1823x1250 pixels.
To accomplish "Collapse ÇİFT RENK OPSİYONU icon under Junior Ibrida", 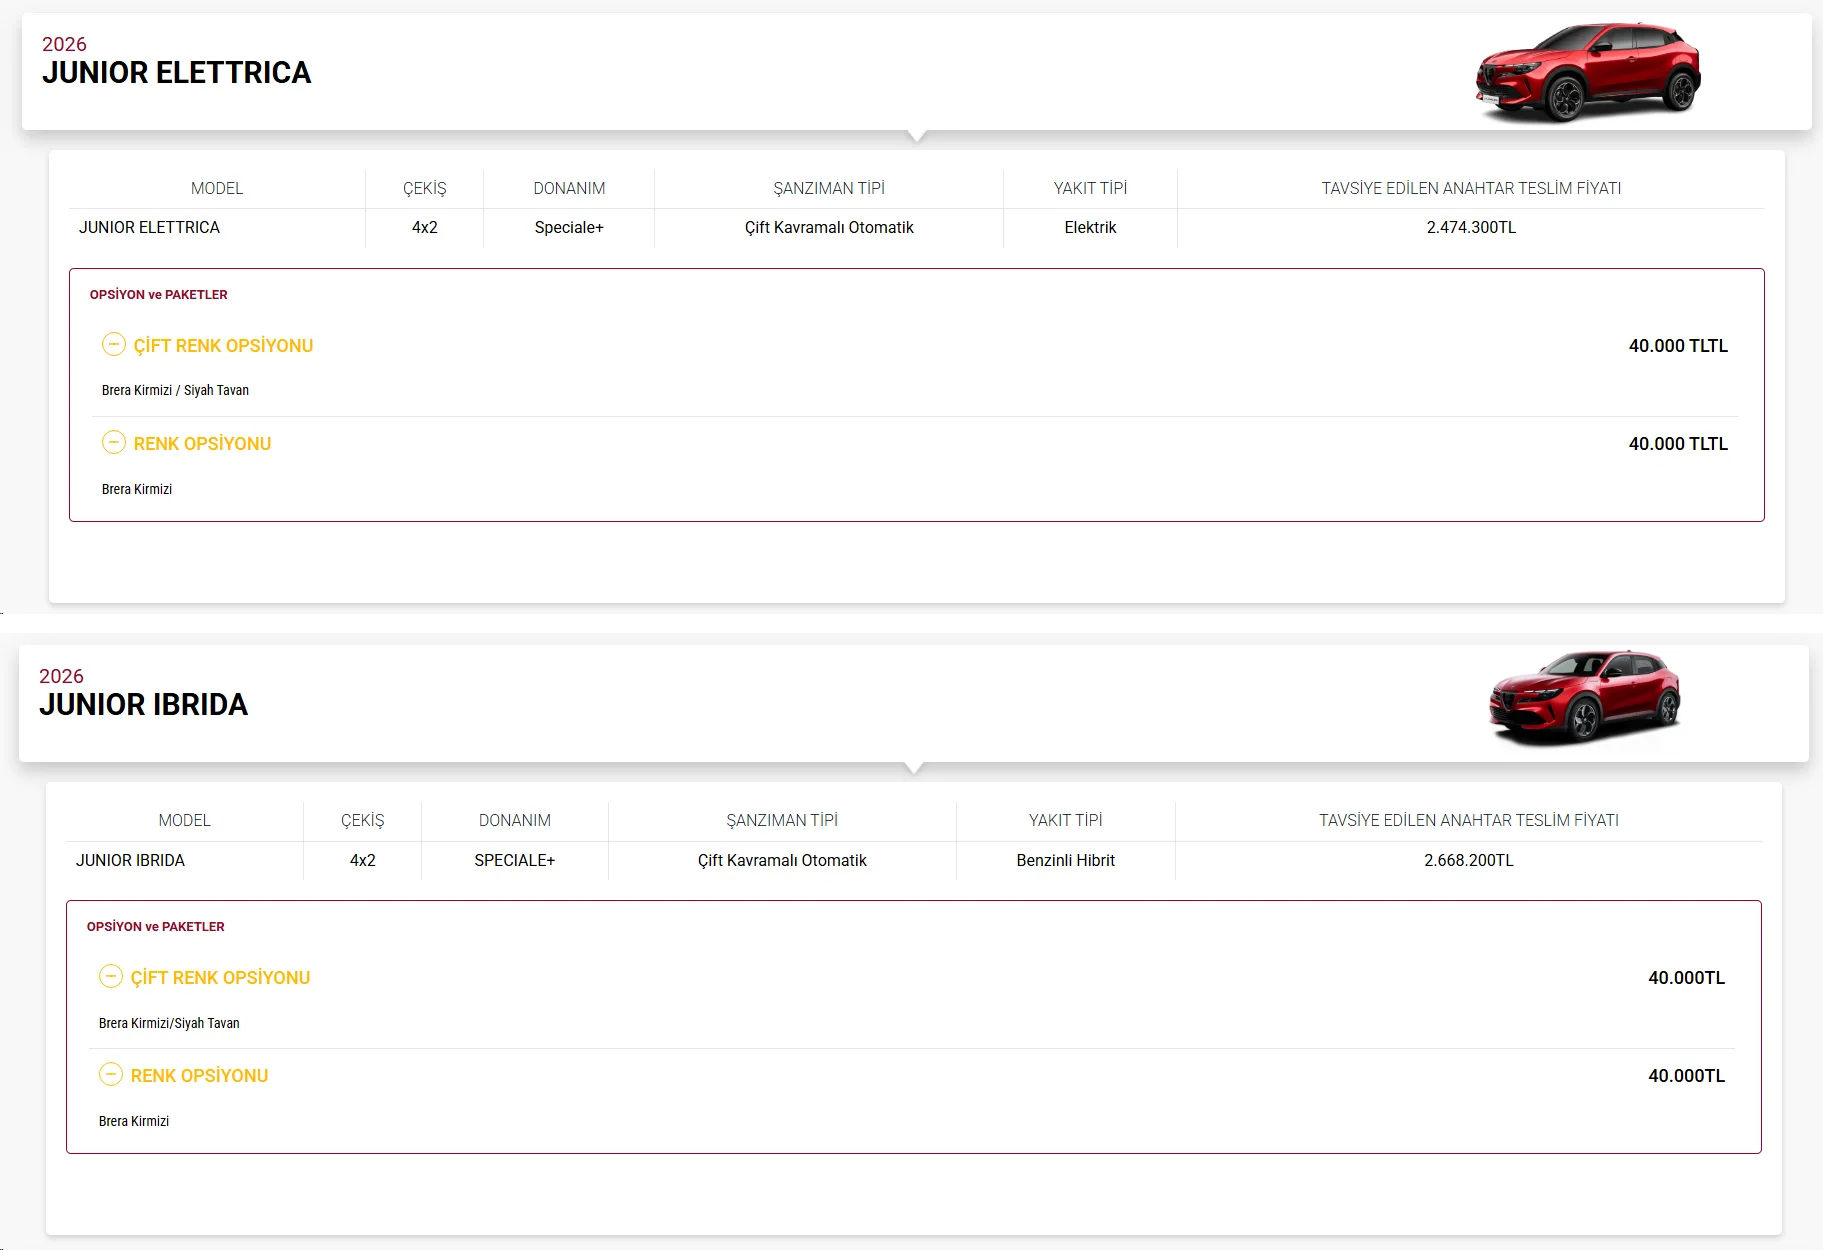I will [111, 976].
